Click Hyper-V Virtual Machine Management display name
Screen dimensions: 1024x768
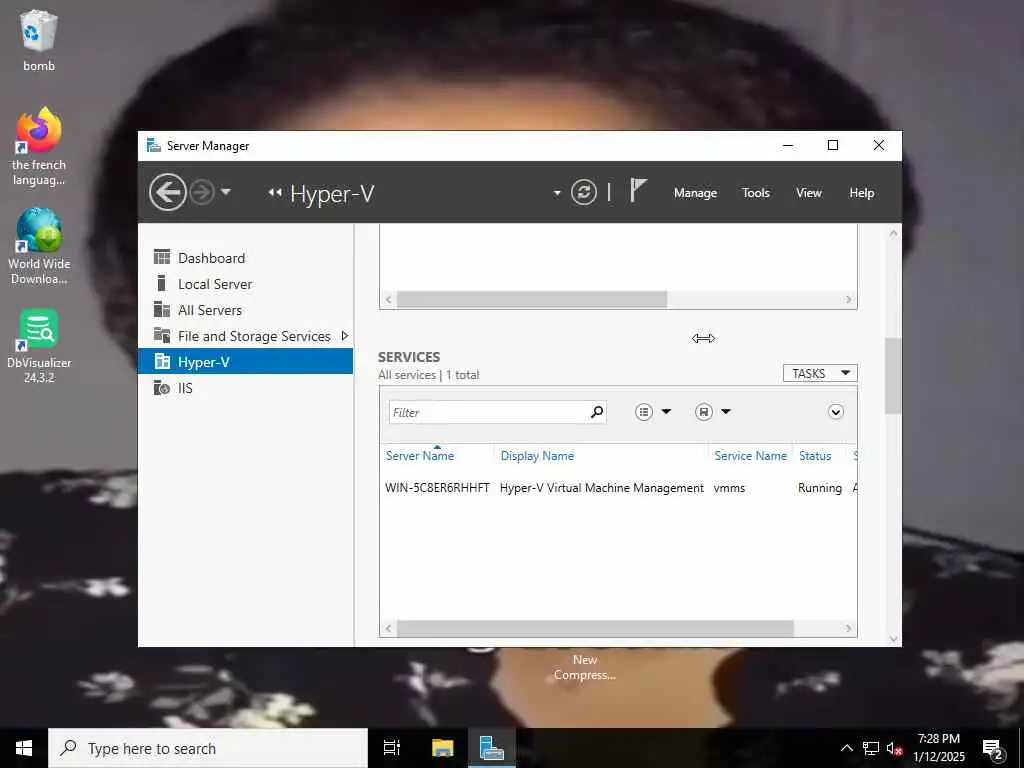(x=601, y=488)
